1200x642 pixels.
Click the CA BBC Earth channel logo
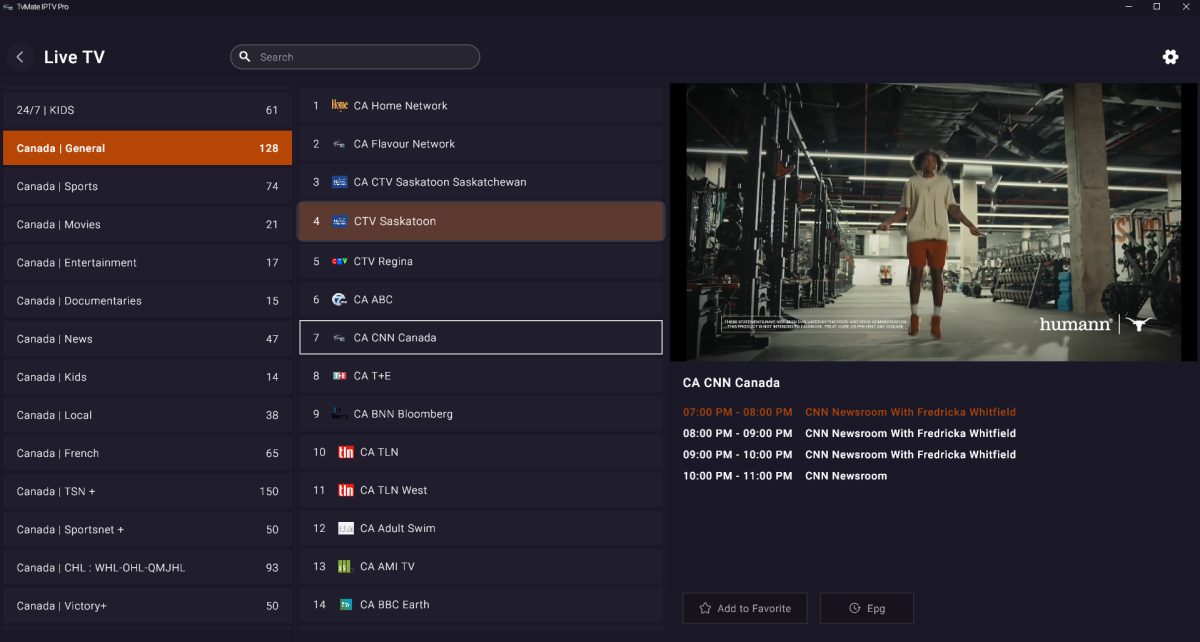pos(346,605)
